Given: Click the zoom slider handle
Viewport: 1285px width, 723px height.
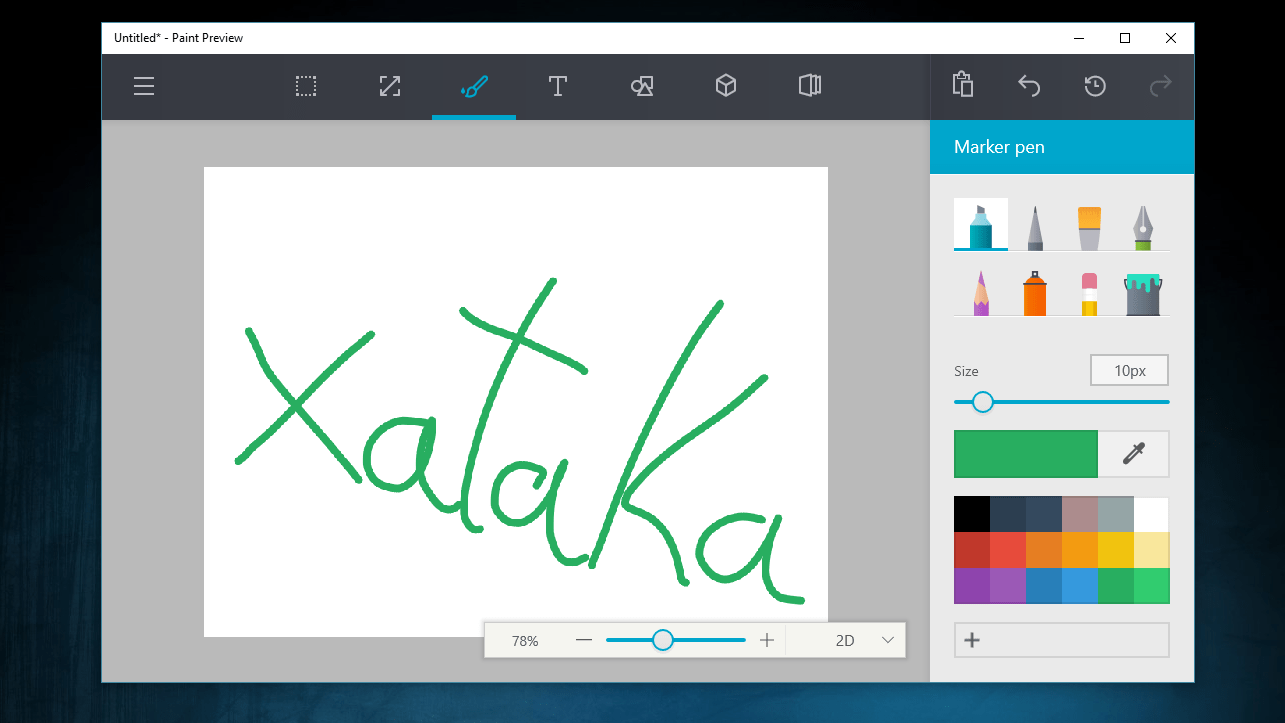Looking at the screenshot, I should click(x=663, y=640).
